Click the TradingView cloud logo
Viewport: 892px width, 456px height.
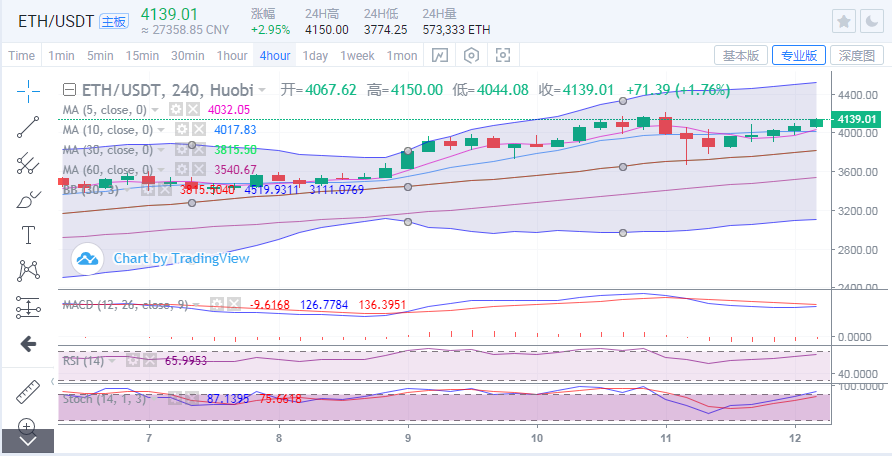click(x=87, y=259)
